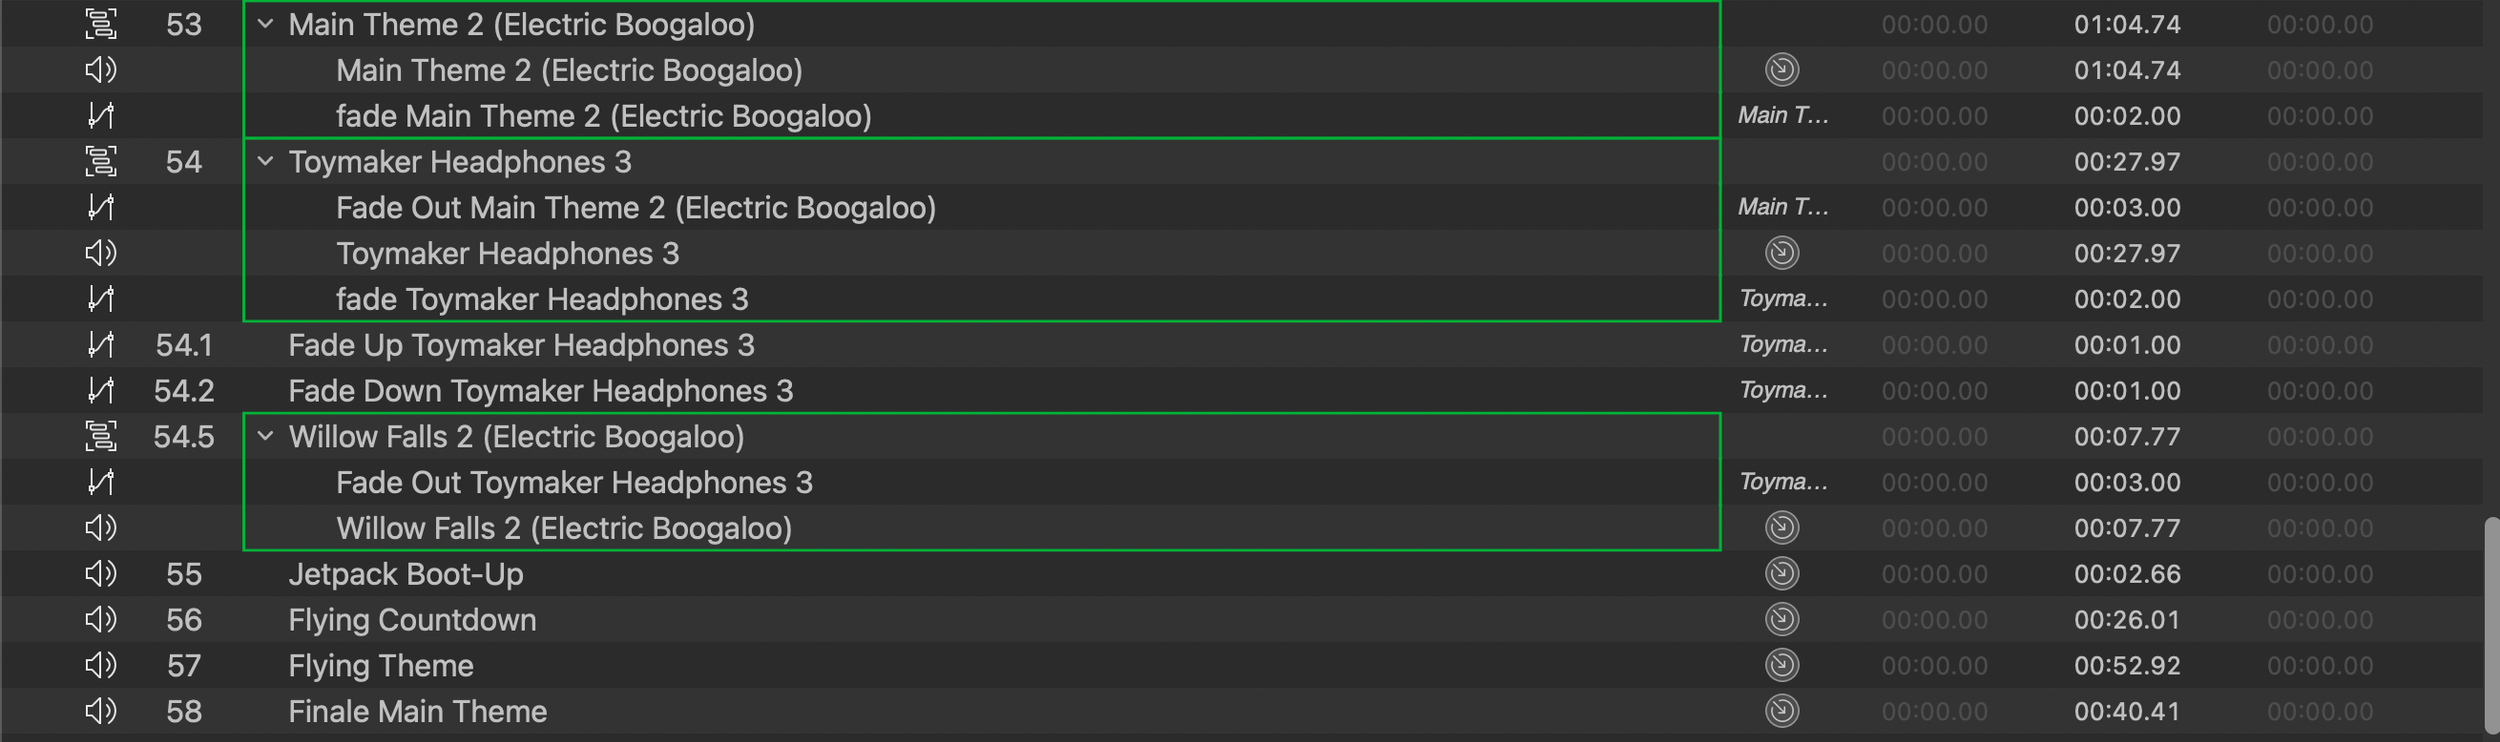This screenshot has height=742, width=2500.
Task: Click duration 00:52.92 of Flying Theme
Action: [2127, 665]
